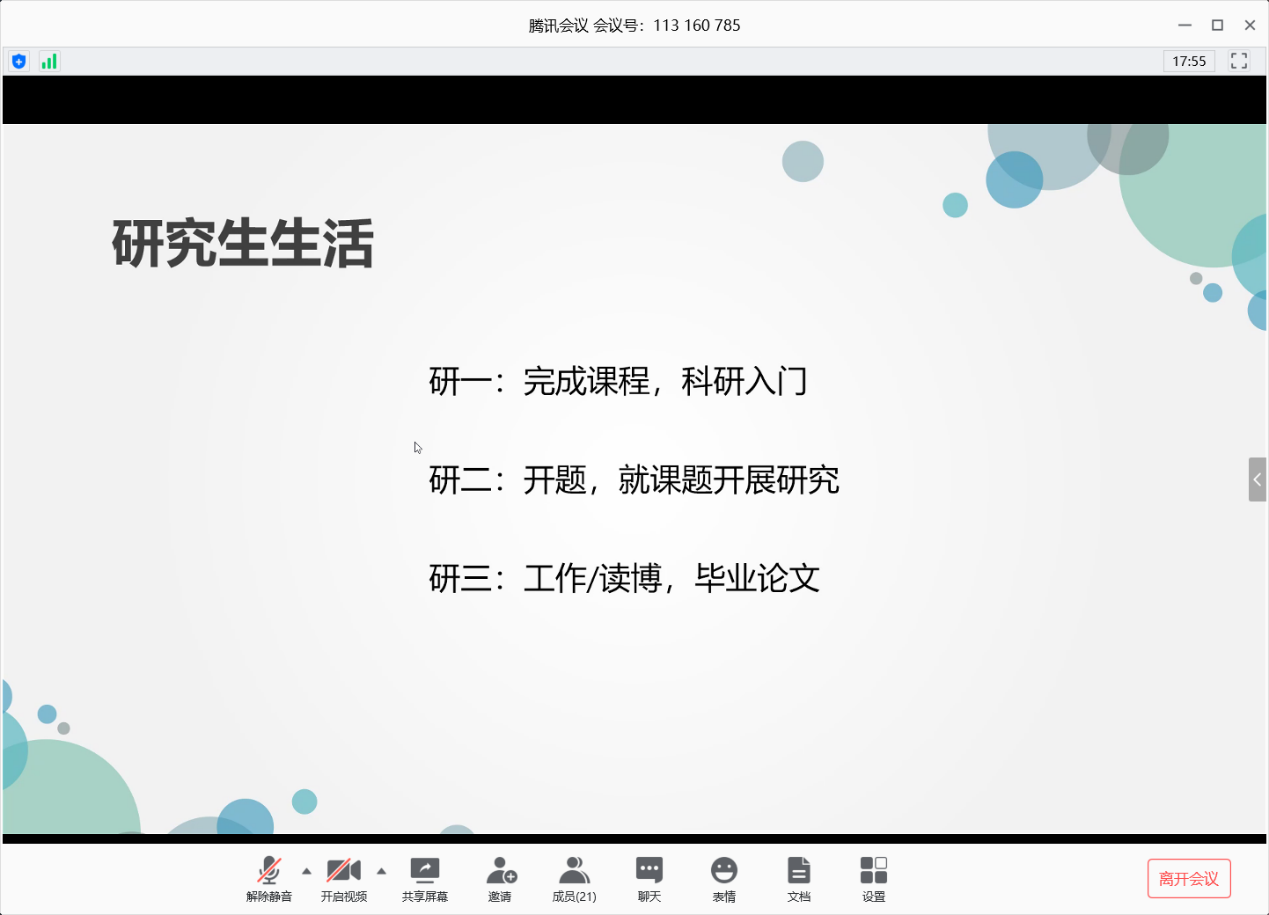Unmute the microphone
The image size is (1269, 915).
point(268,878)
